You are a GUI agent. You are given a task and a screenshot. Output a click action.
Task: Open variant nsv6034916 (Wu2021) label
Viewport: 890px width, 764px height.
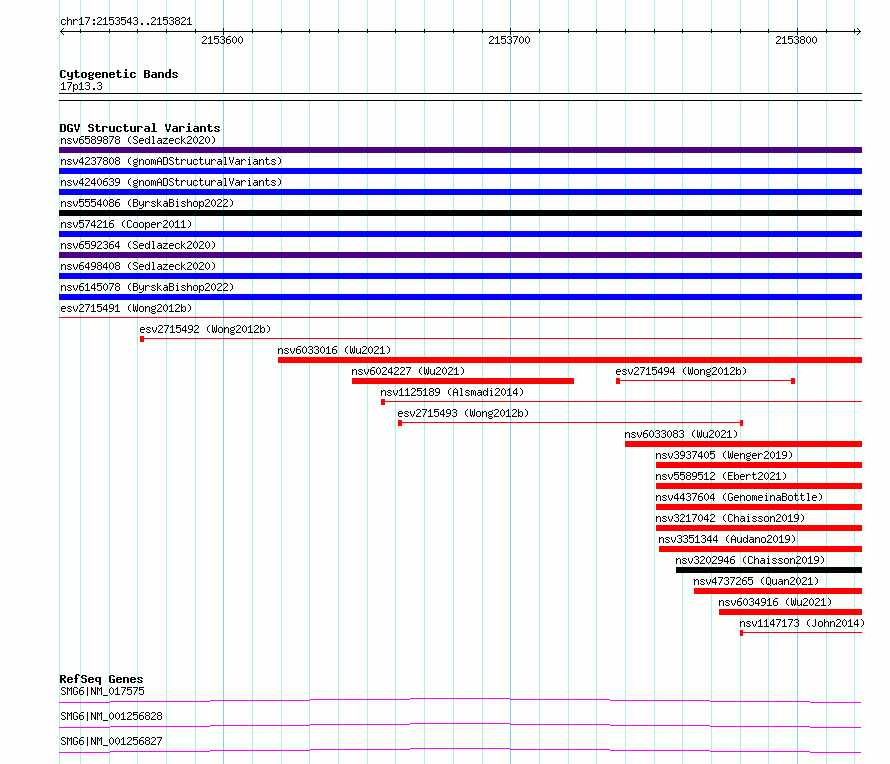point(775,602)
